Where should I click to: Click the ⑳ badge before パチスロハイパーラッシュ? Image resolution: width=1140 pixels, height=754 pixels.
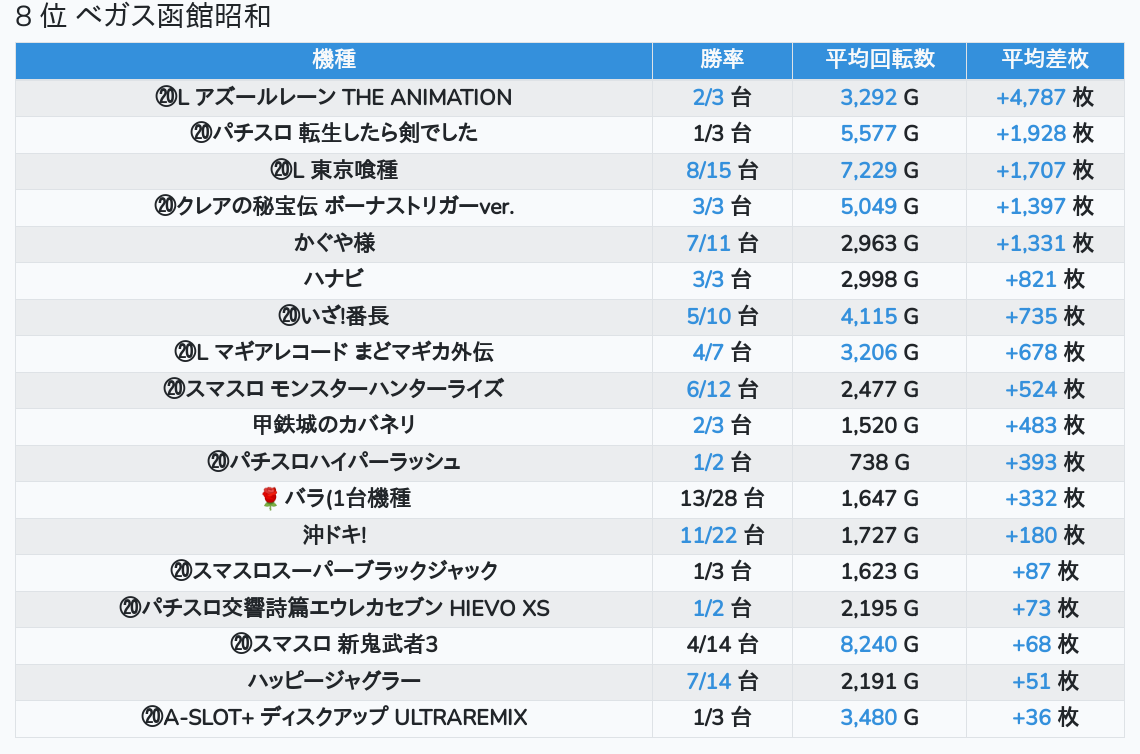[219, 462]
